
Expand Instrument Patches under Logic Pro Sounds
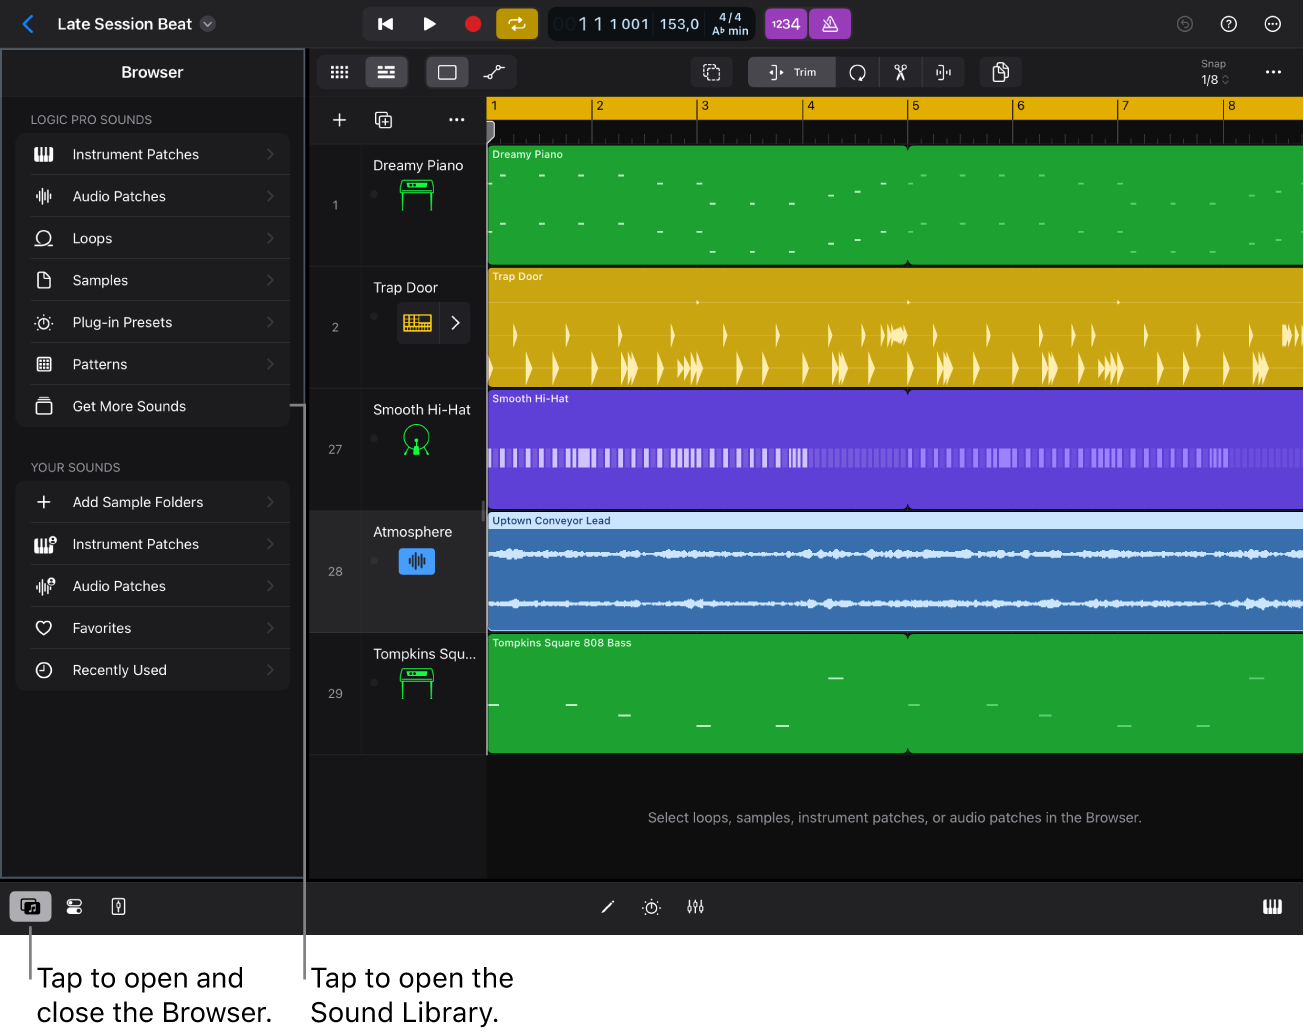pyautogui.click(x=155, y=154)
